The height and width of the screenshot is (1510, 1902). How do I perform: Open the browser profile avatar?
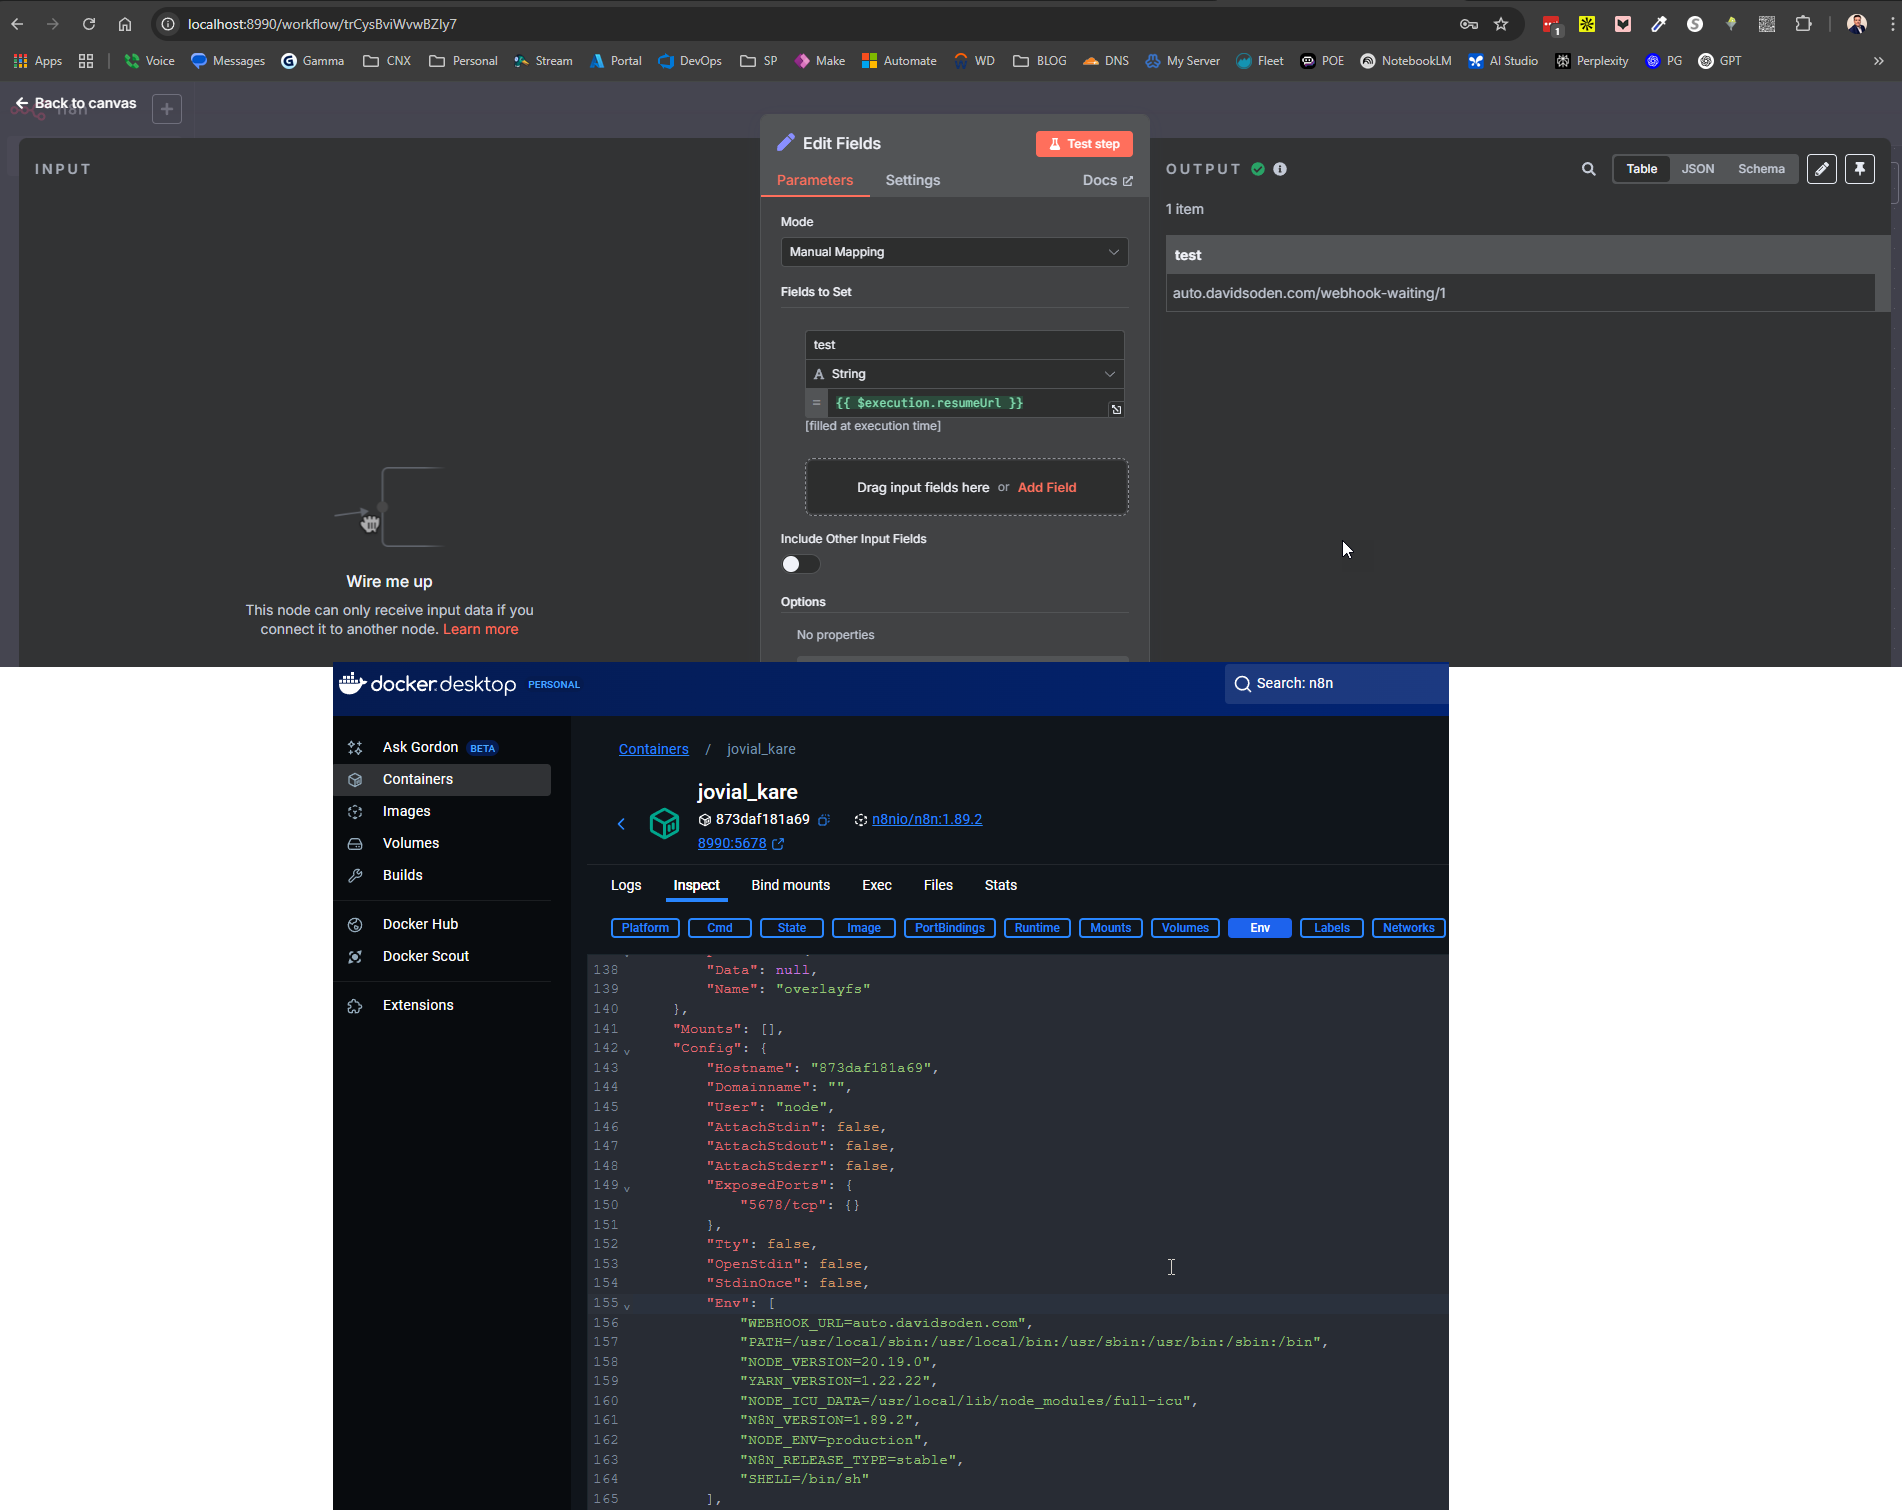tap(1857, 24)
